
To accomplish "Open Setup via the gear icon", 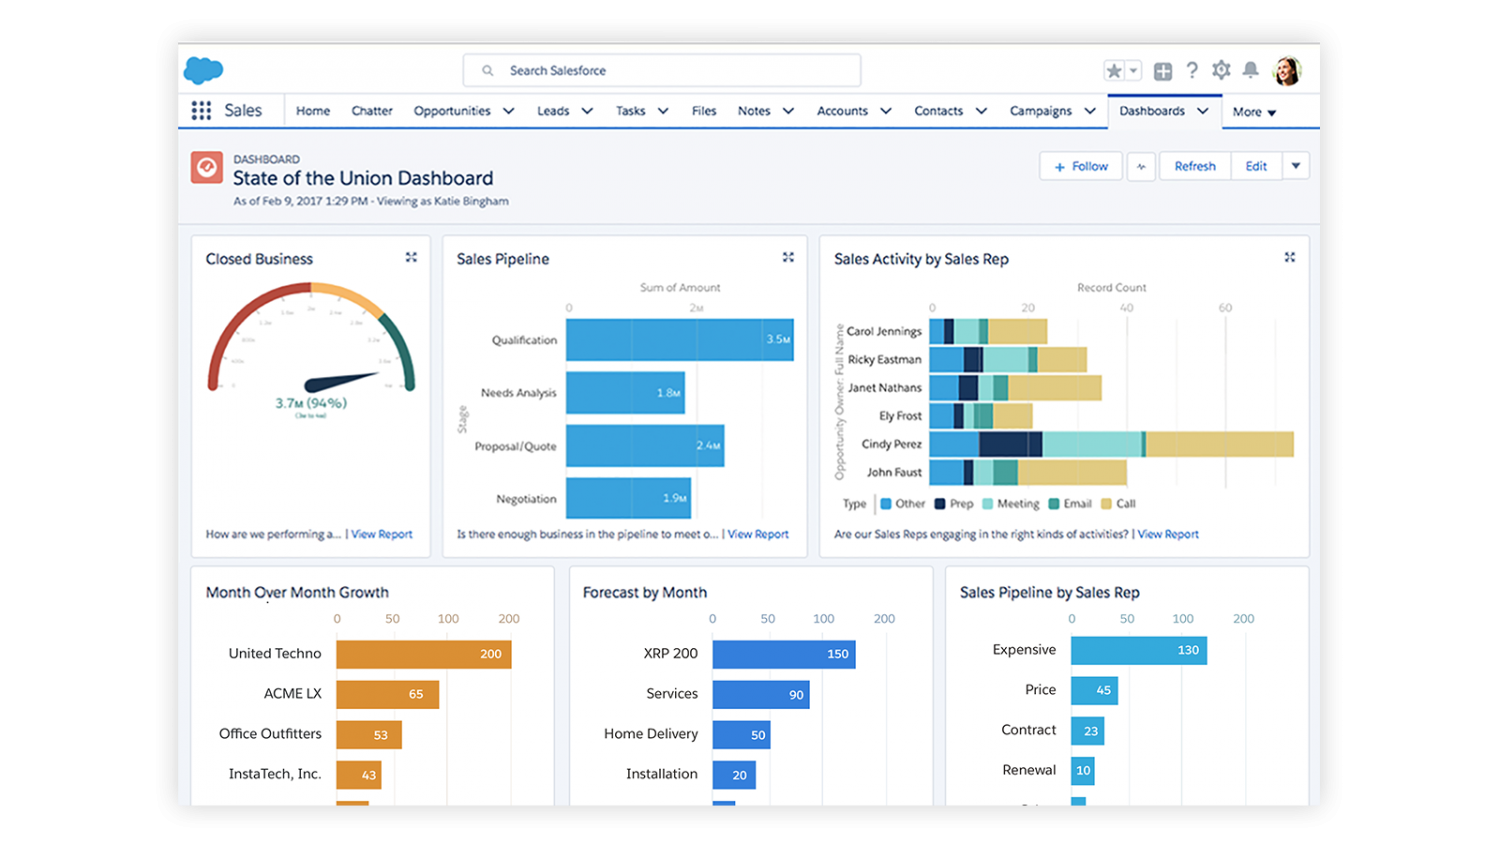I will (1221, 70).
